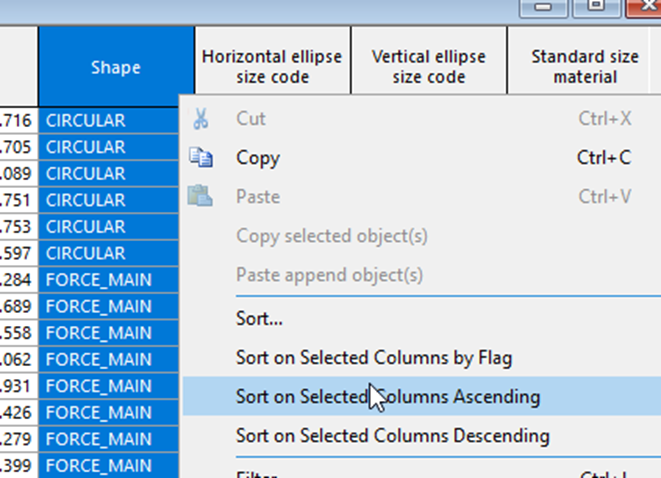Viewport: 661px width, 478px height.
Task: Click the FORCE_MAIN cell beside .558
Action: pos(108,333)
